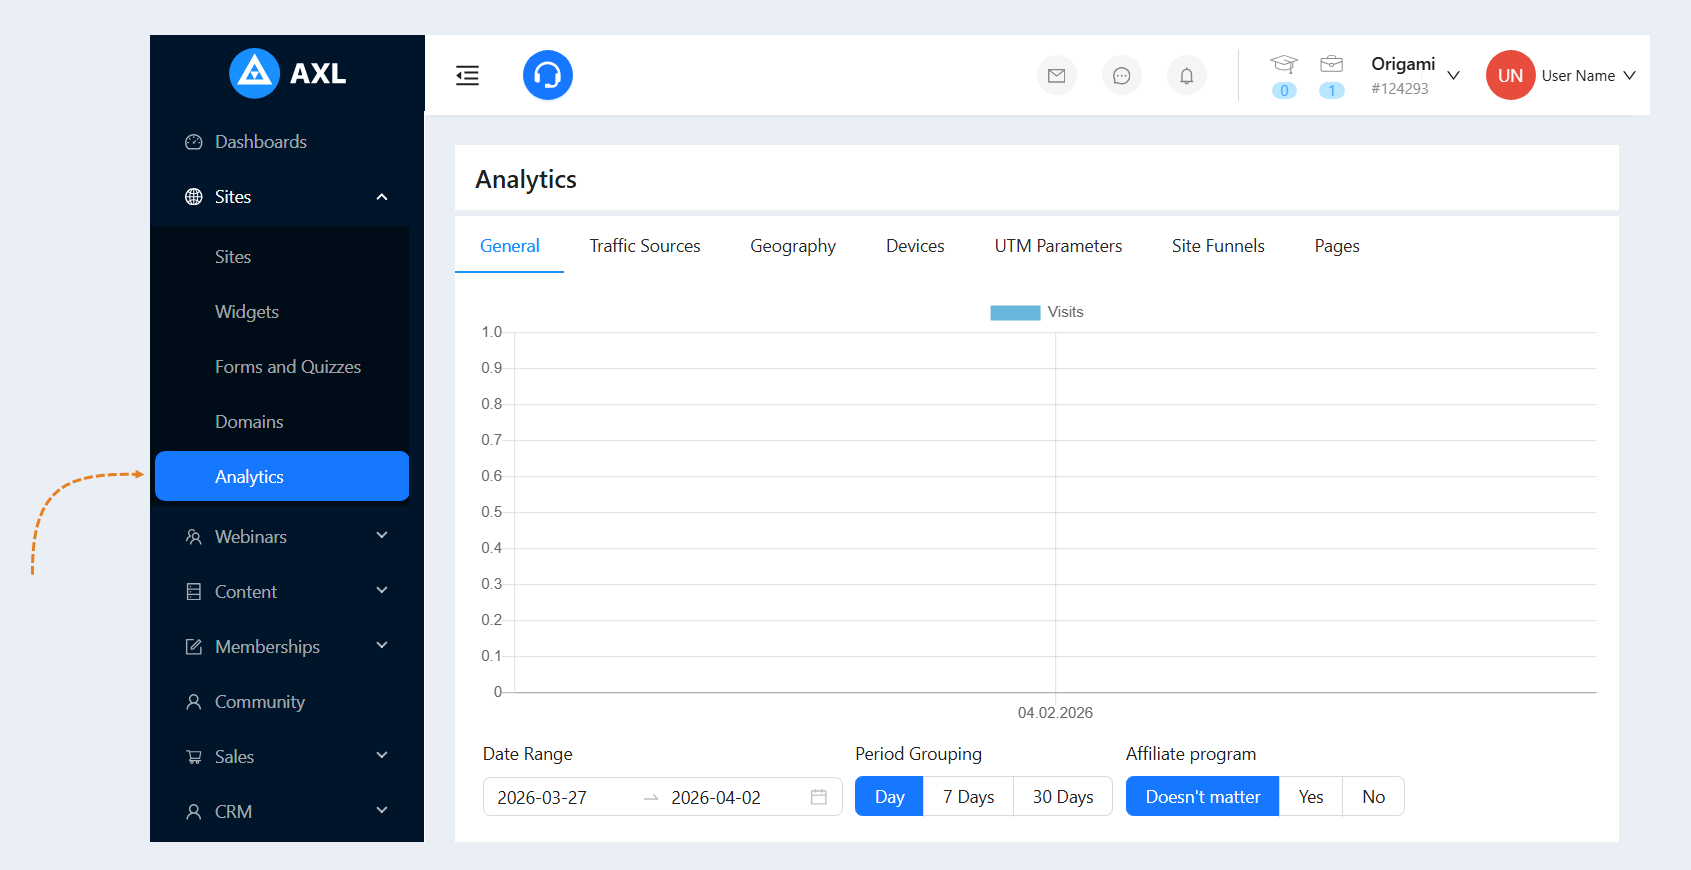Open Dashboards in the sidebar
The width and height of the screenshot is (1691, 870).
[282, 142]
